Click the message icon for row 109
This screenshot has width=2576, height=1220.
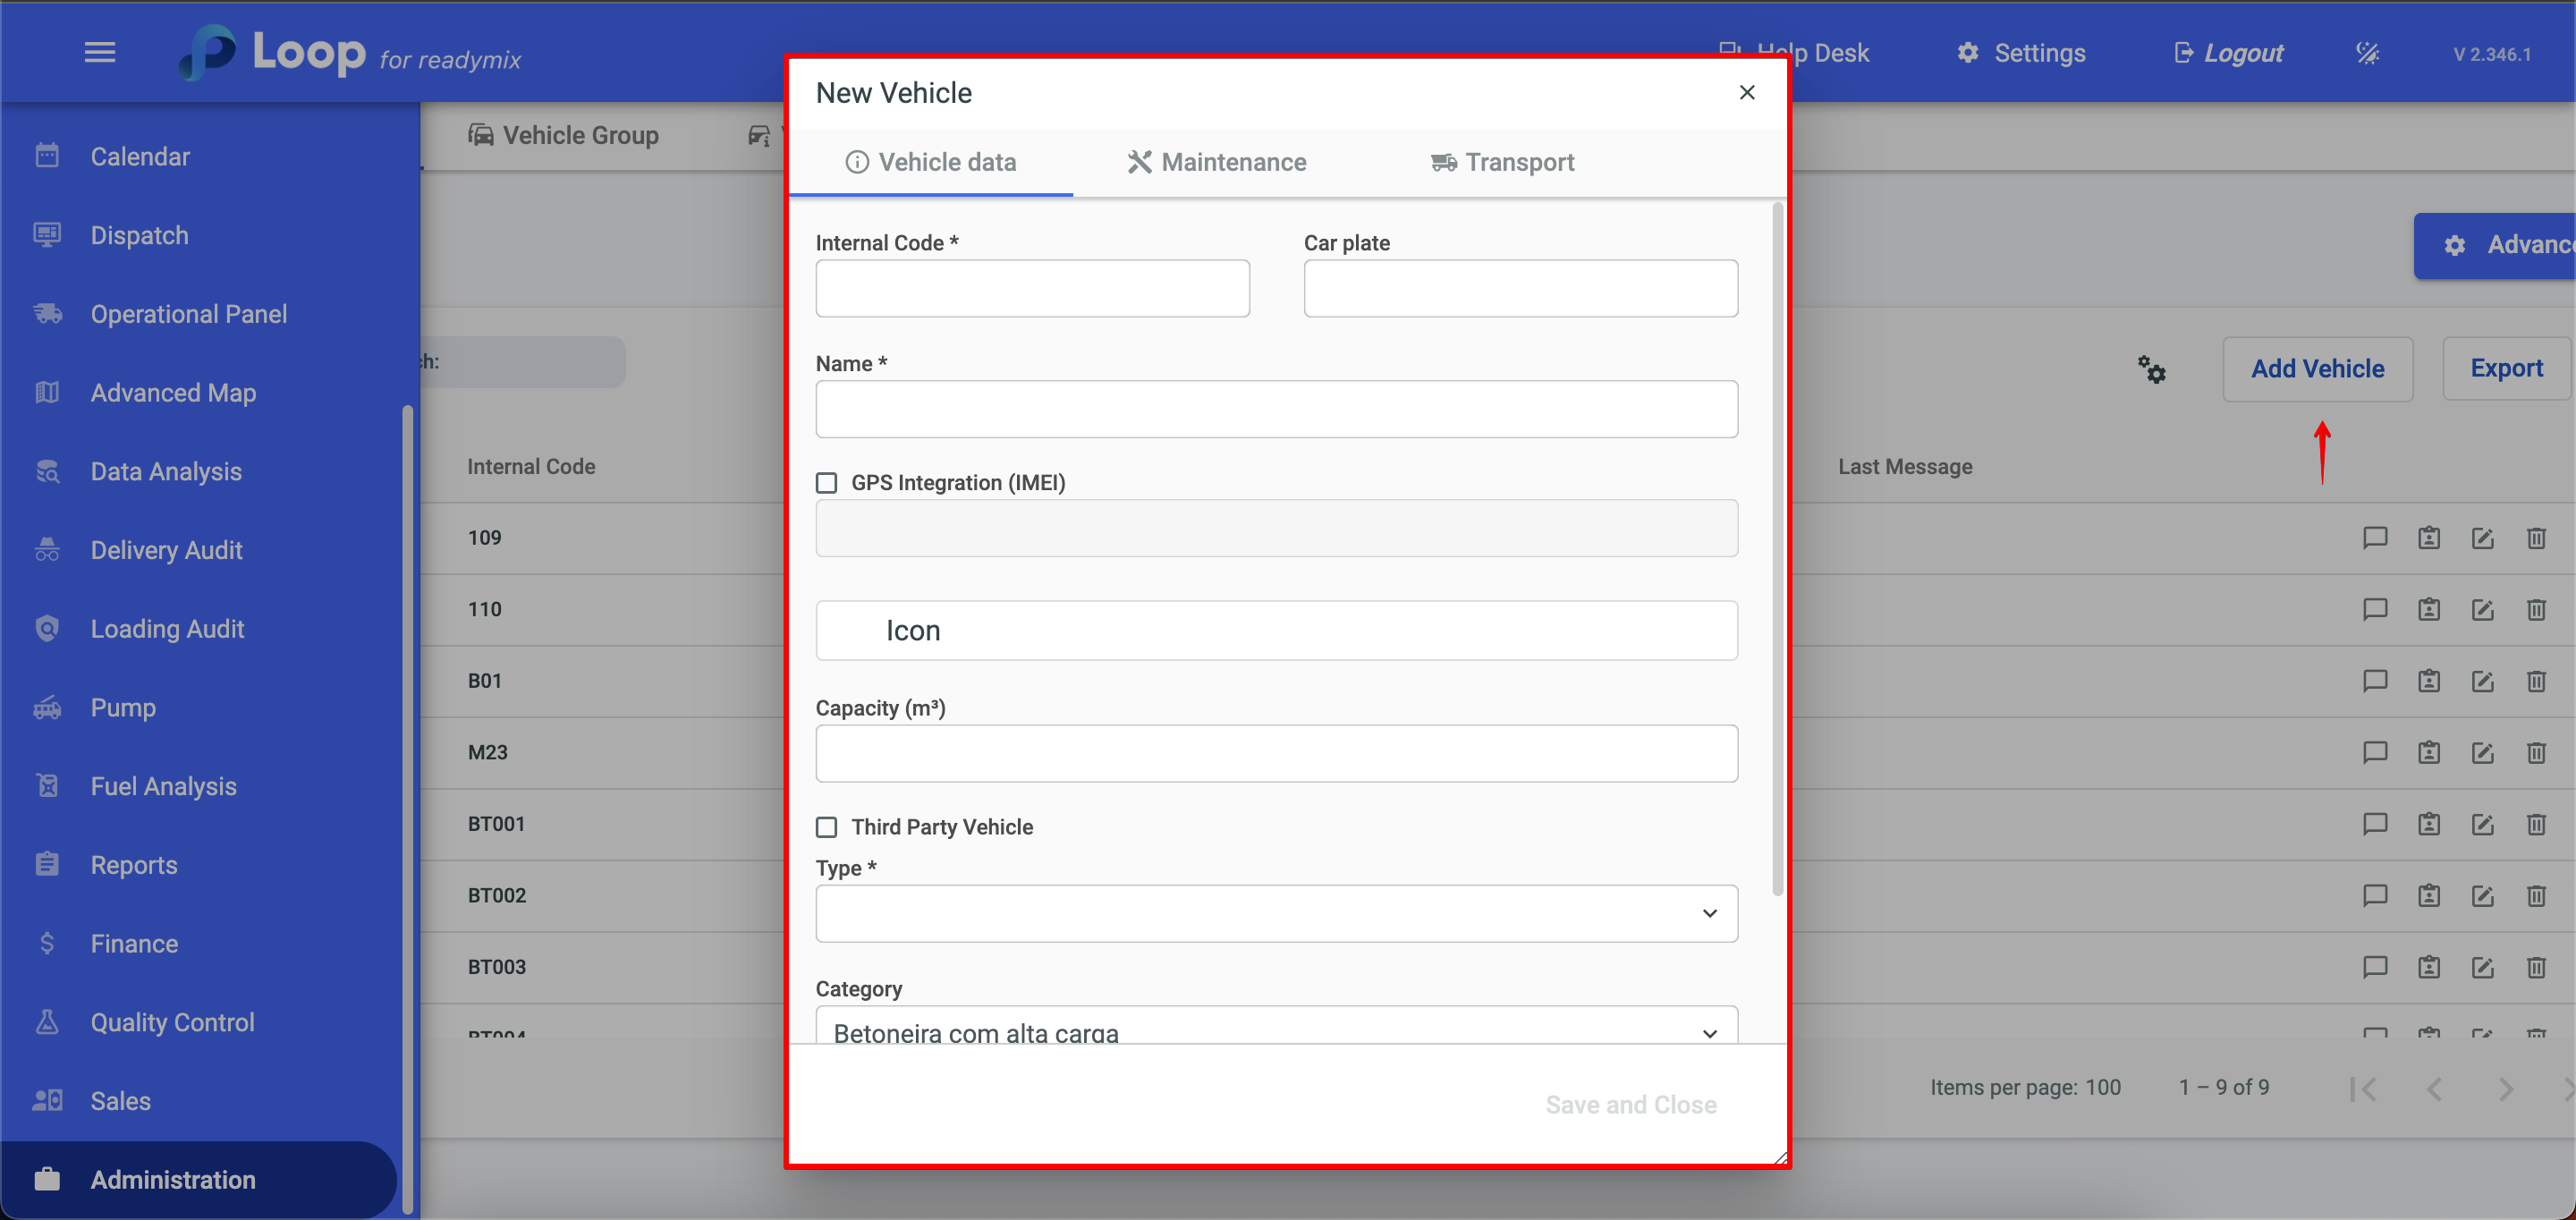coord(2374,538)
